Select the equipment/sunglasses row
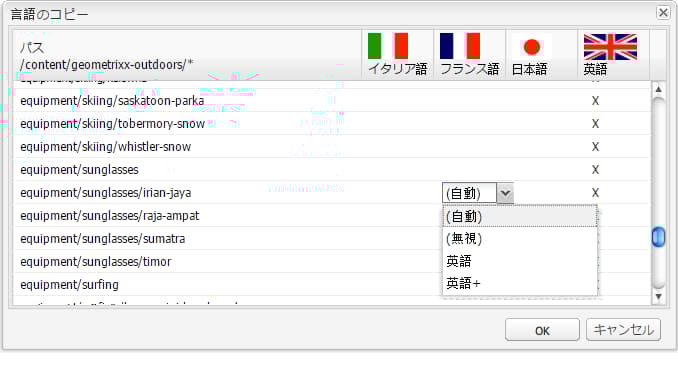The width and height of the screenshot is (678, 376). pos(332,169)
